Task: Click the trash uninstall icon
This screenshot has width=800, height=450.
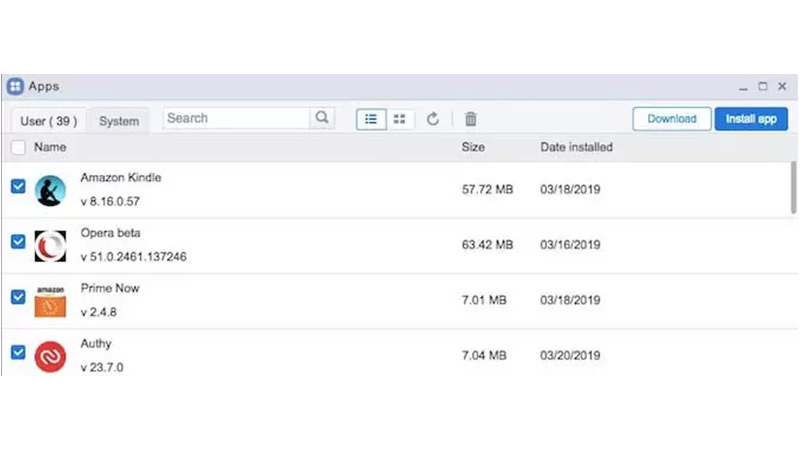Action: click(470, 119)
